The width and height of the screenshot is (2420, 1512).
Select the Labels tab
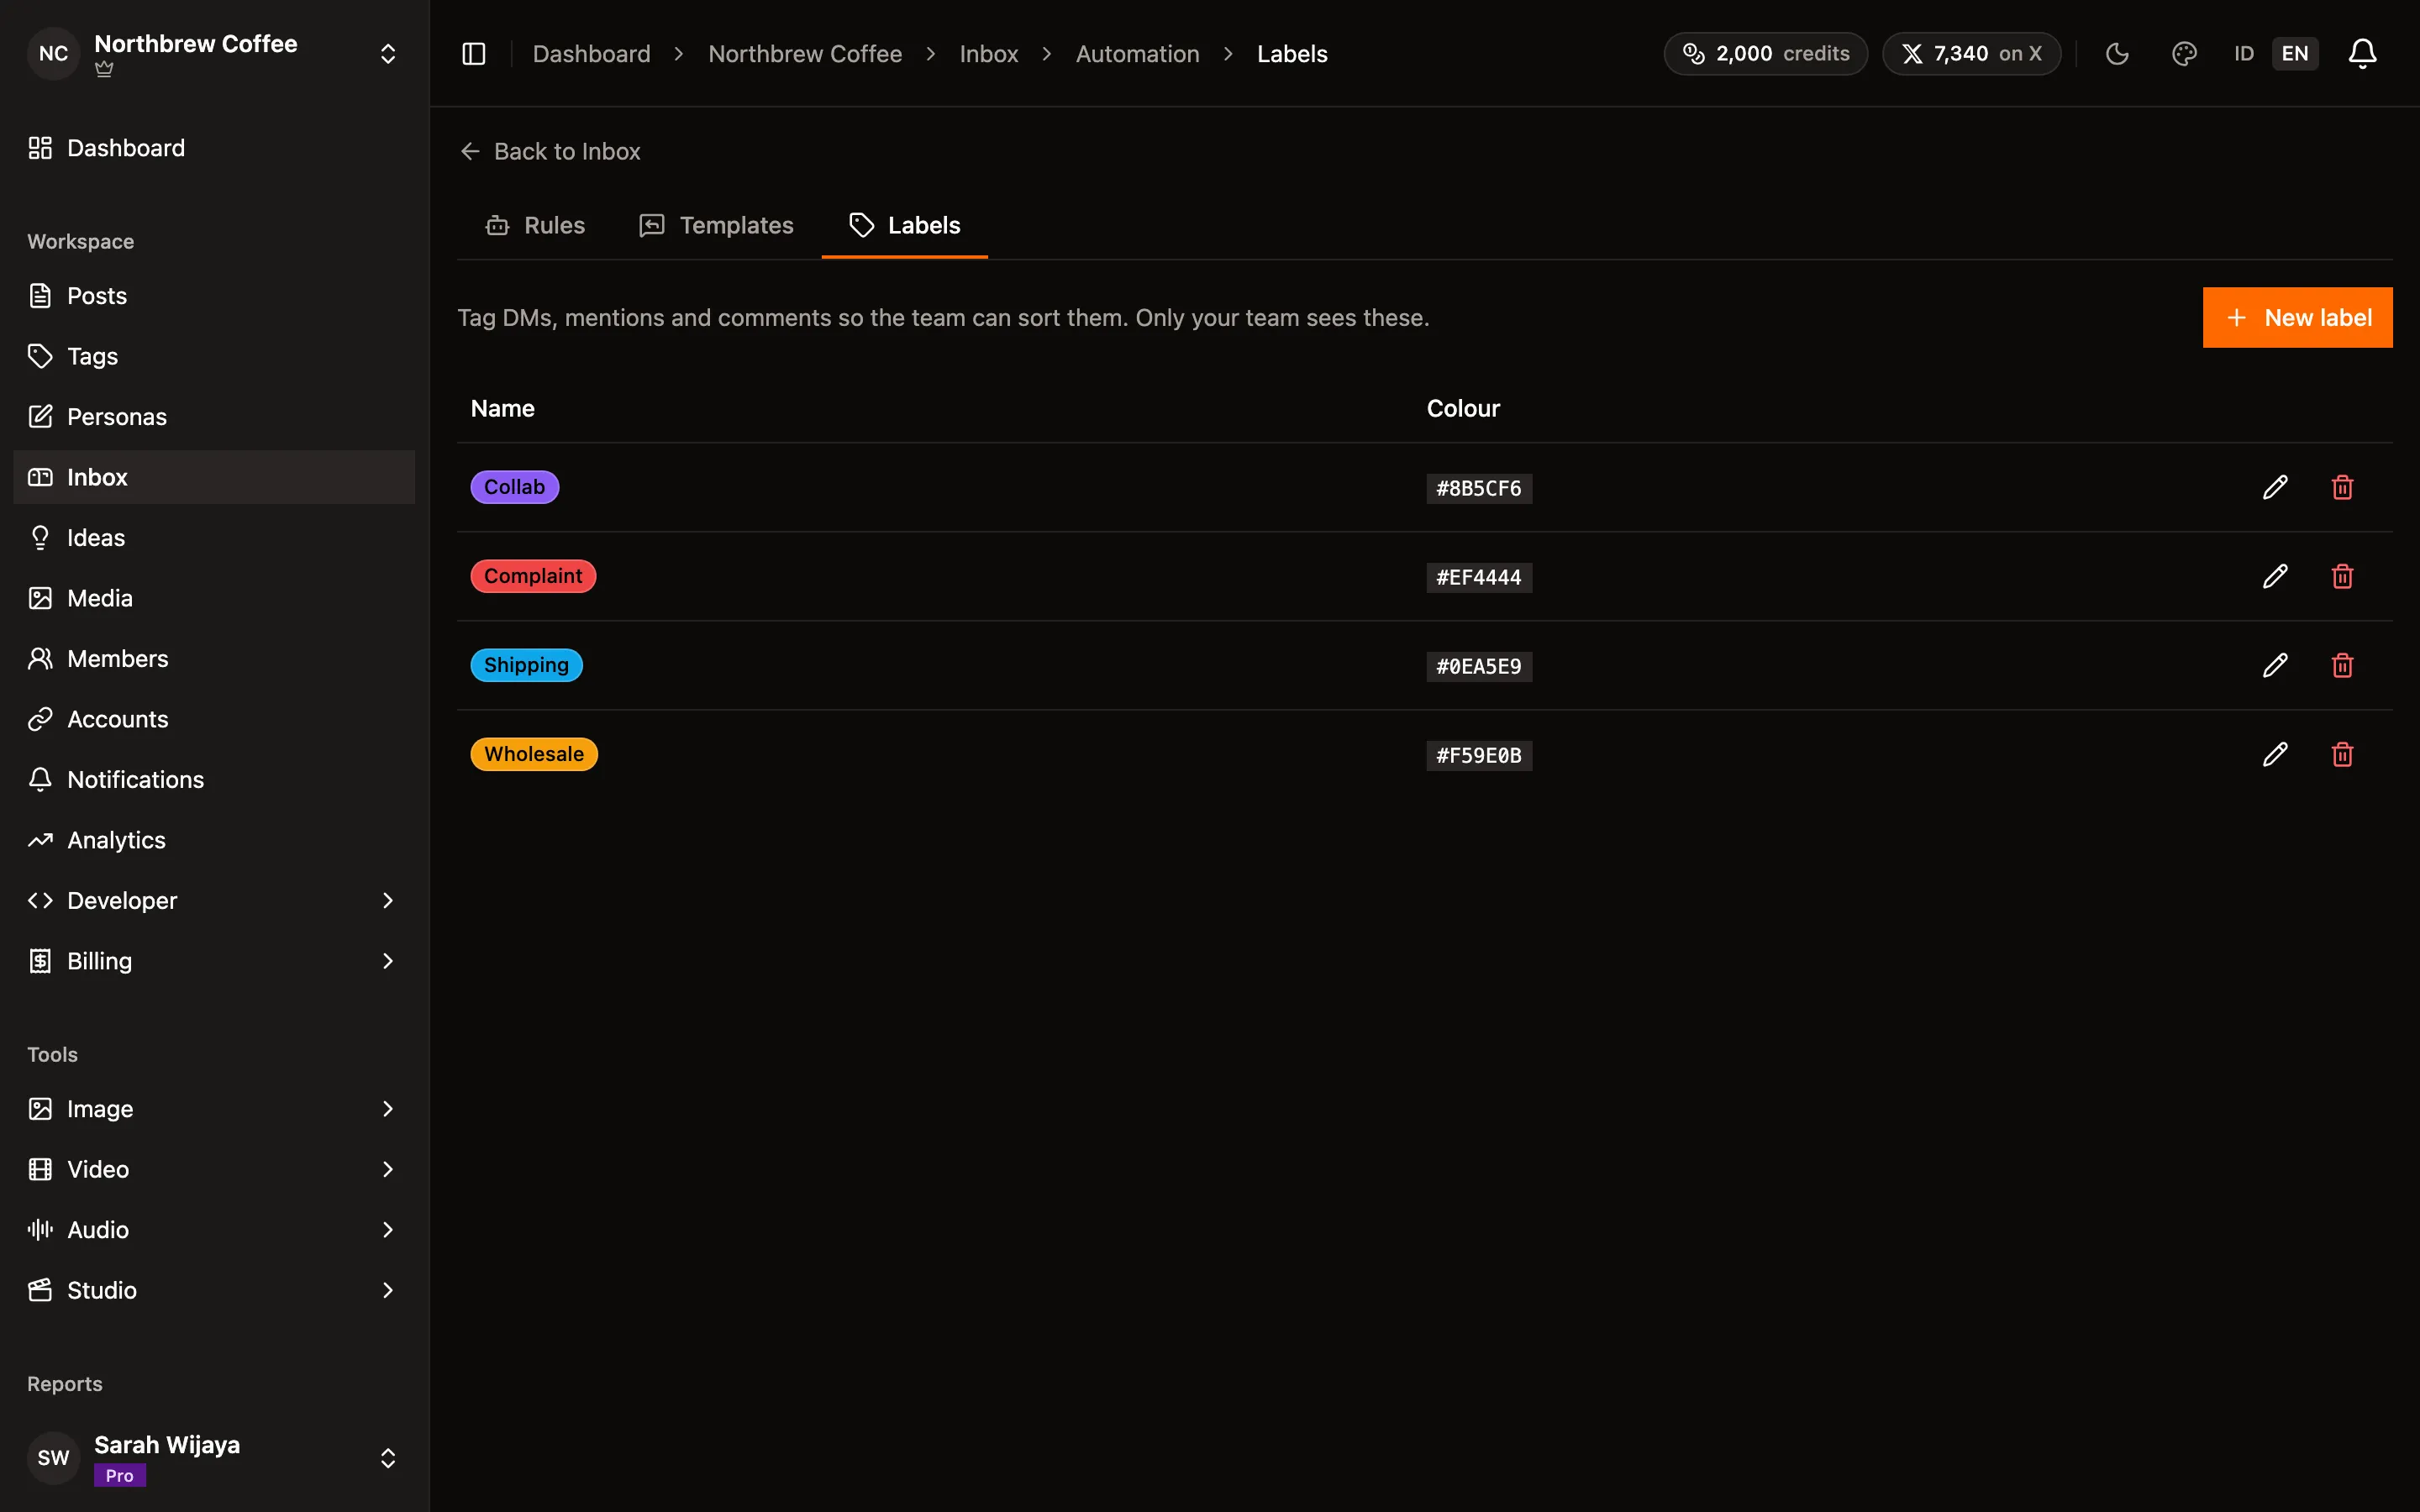(904, 225)
